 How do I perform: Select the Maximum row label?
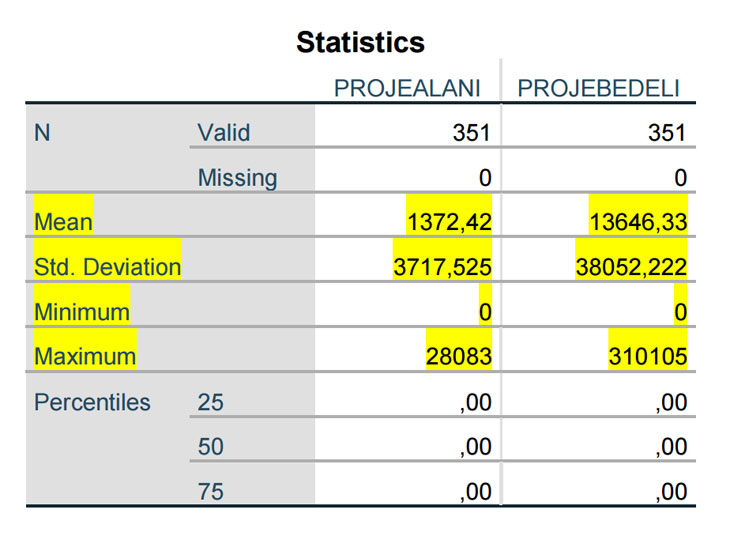click(x=85, y=357)
